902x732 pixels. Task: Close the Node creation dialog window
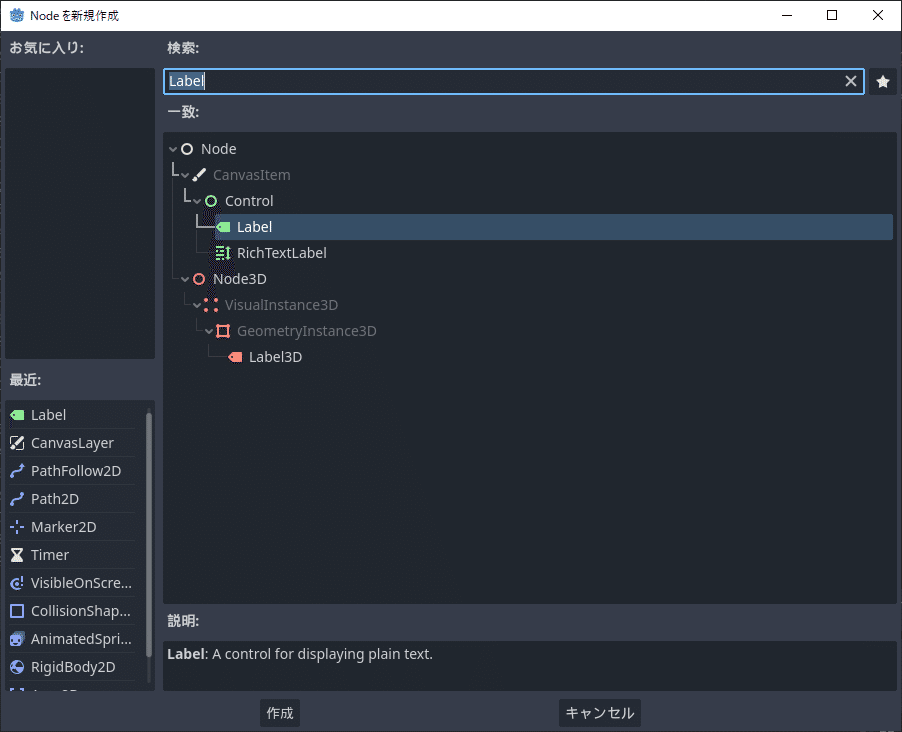[877, 16]
